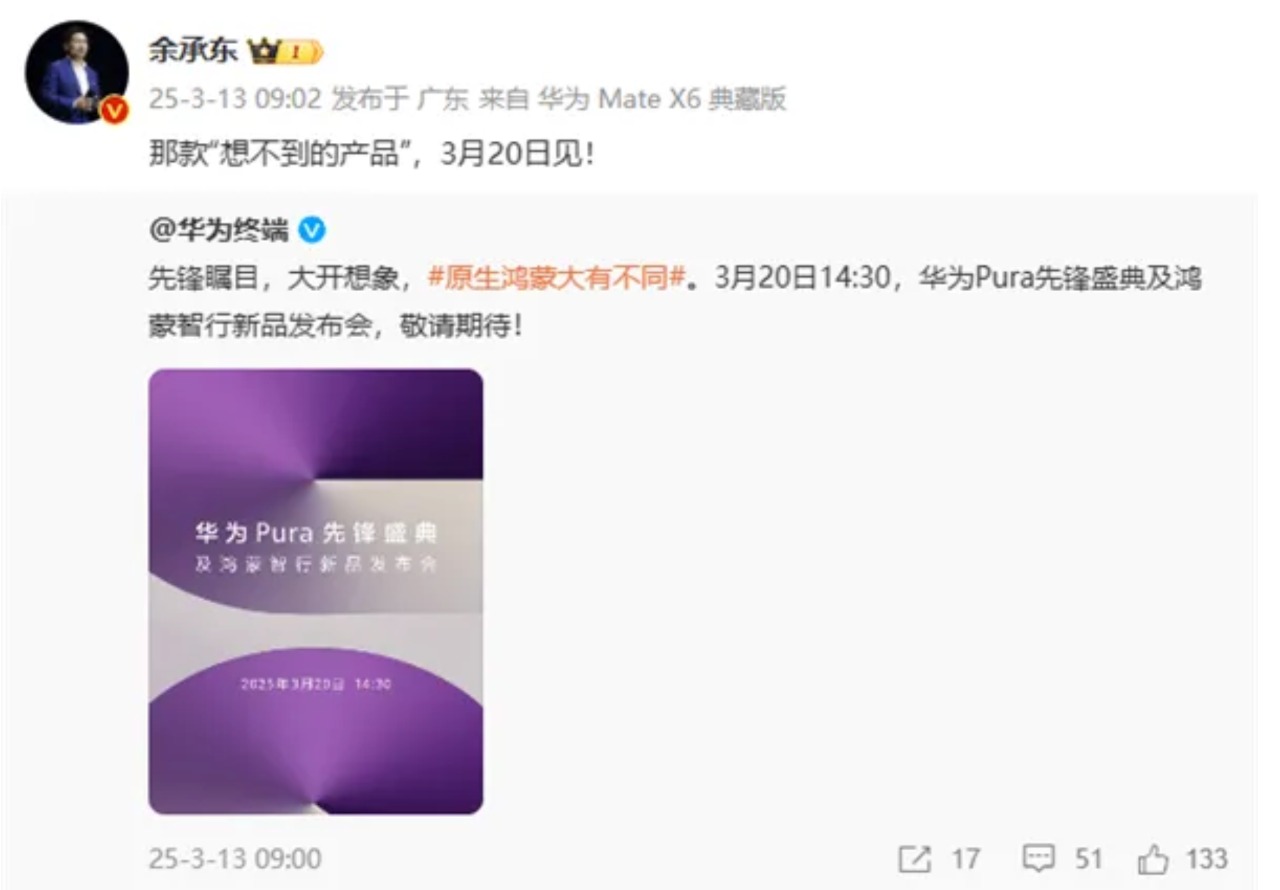This screenshot has height=890, width=1280.
Task: Like the post with the thumbs-up icon
Action: [1153, 859]
